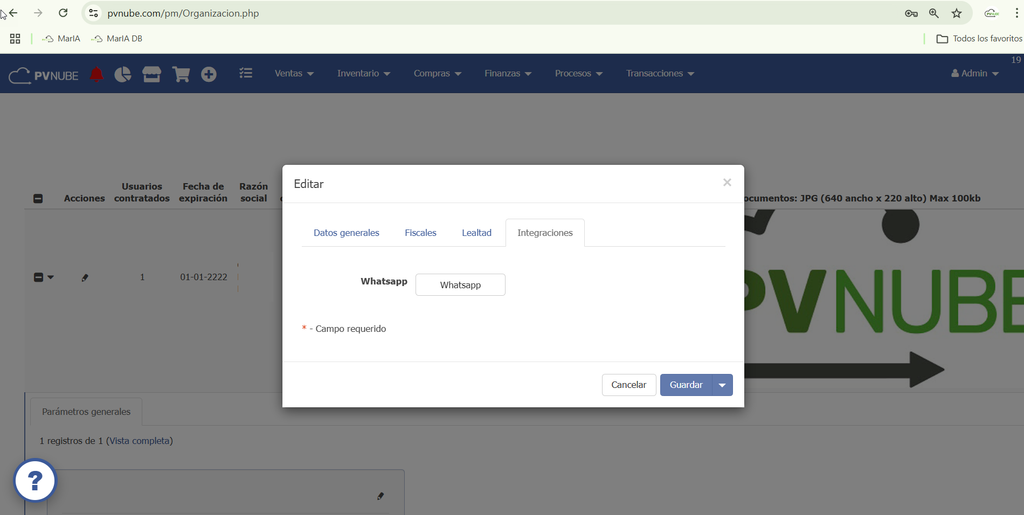Open the pie chart dashboard icon
Viewport: 1024px width, 515px height.
pyautogui.click(x=123, y=74)
